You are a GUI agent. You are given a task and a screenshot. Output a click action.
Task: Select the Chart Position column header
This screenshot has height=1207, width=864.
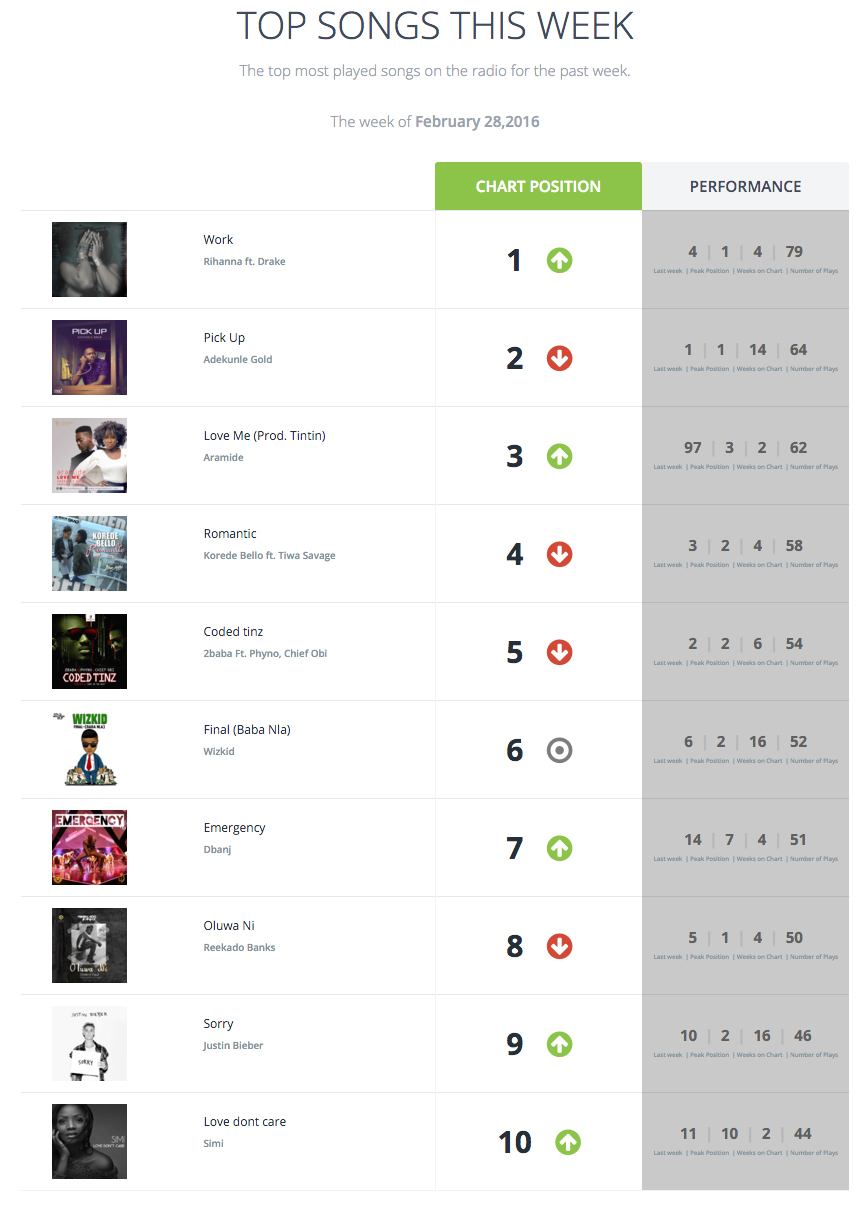coord(538,187)
